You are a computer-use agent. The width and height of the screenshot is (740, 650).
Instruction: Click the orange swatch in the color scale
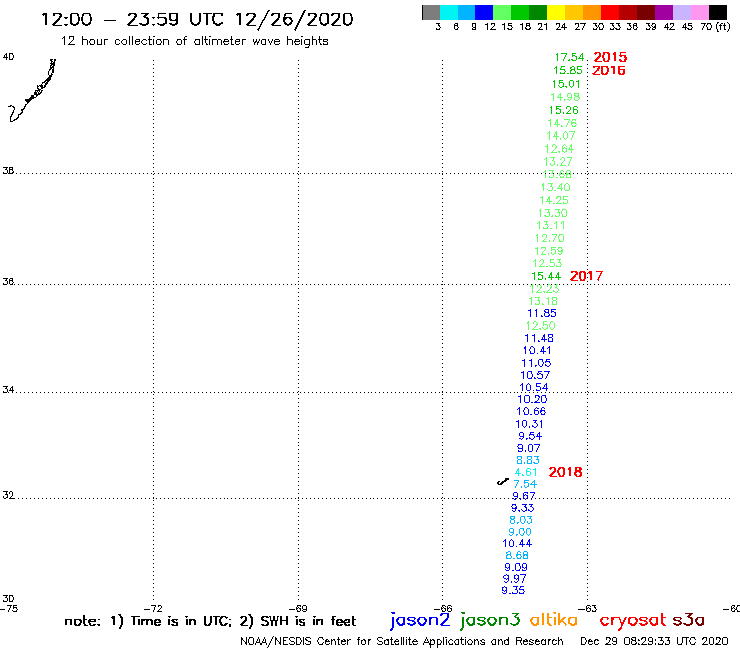tap(592, 12)
